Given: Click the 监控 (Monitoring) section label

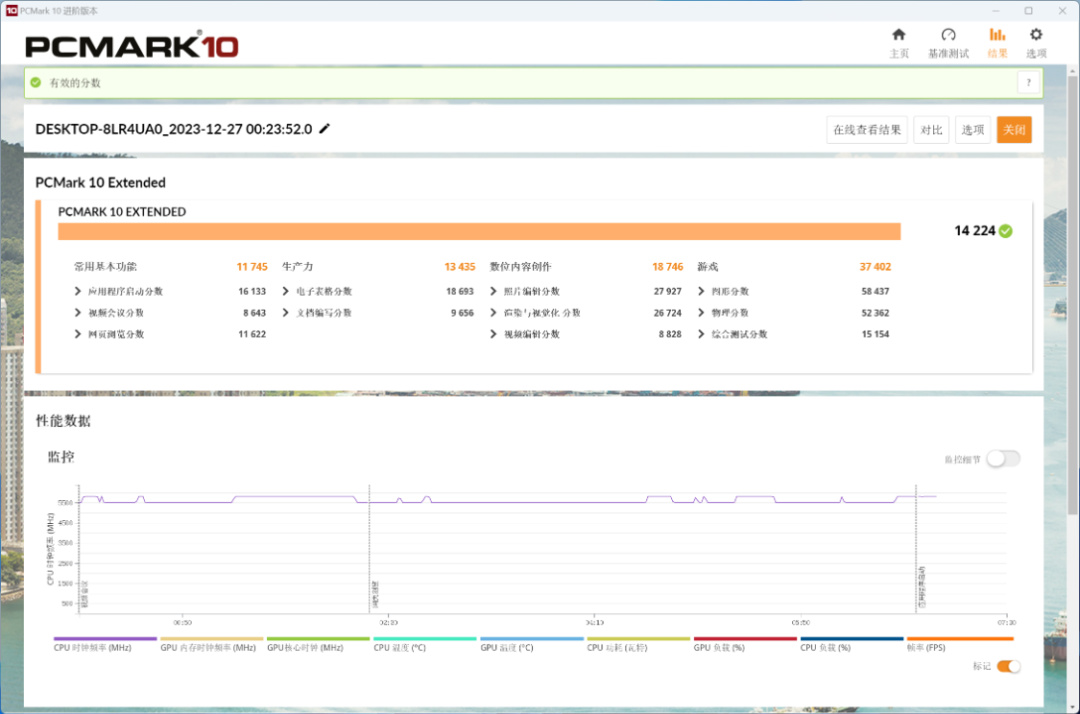Looking at the screenshot, I should [61, 456].
